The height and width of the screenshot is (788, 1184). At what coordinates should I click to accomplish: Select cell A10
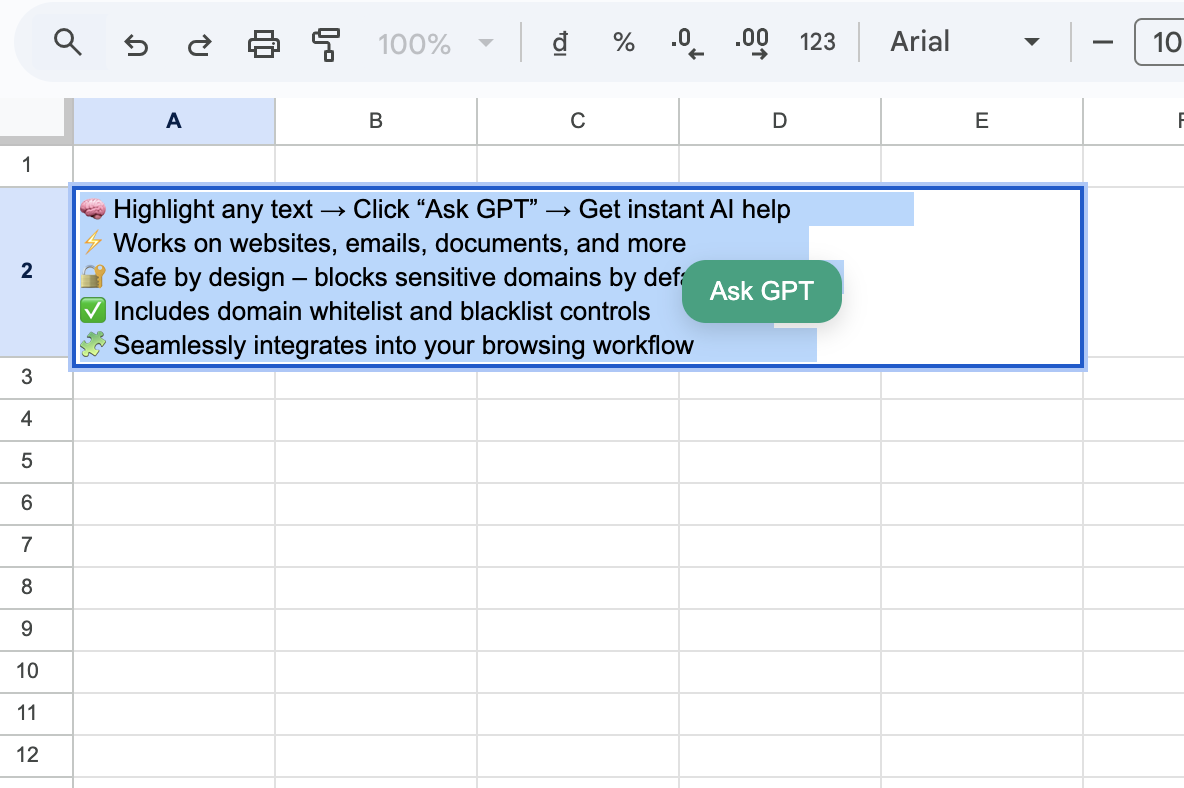pyautogui.click(x=174, y=671)
